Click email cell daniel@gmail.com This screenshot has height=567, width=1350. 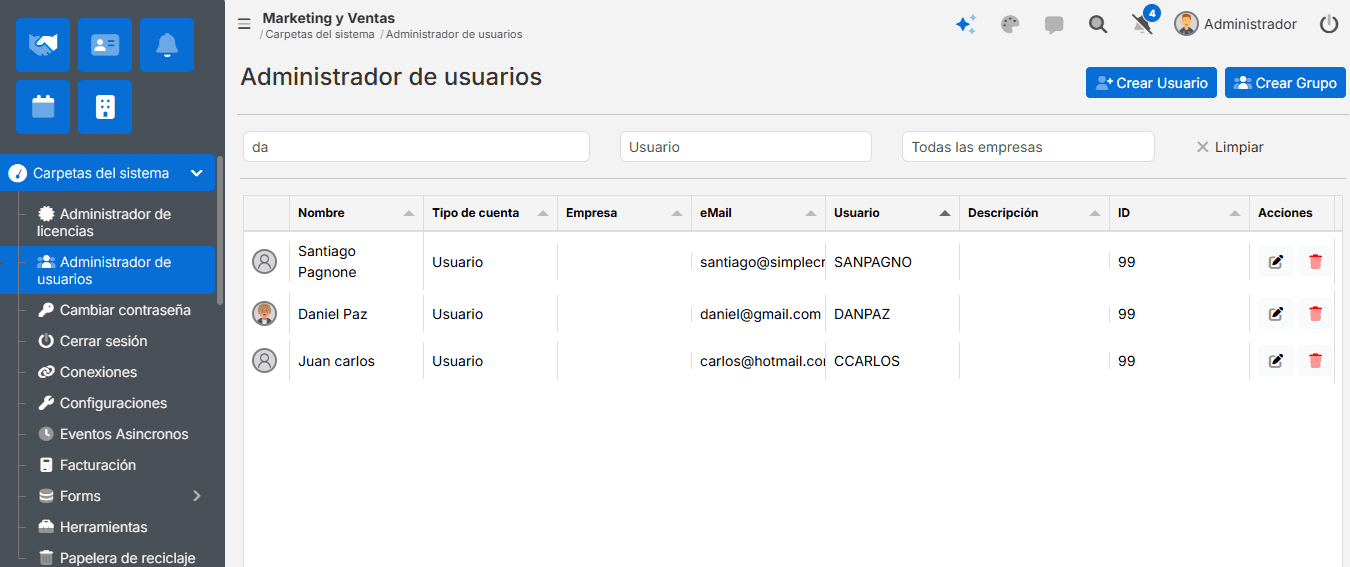[x=758, y=314]
